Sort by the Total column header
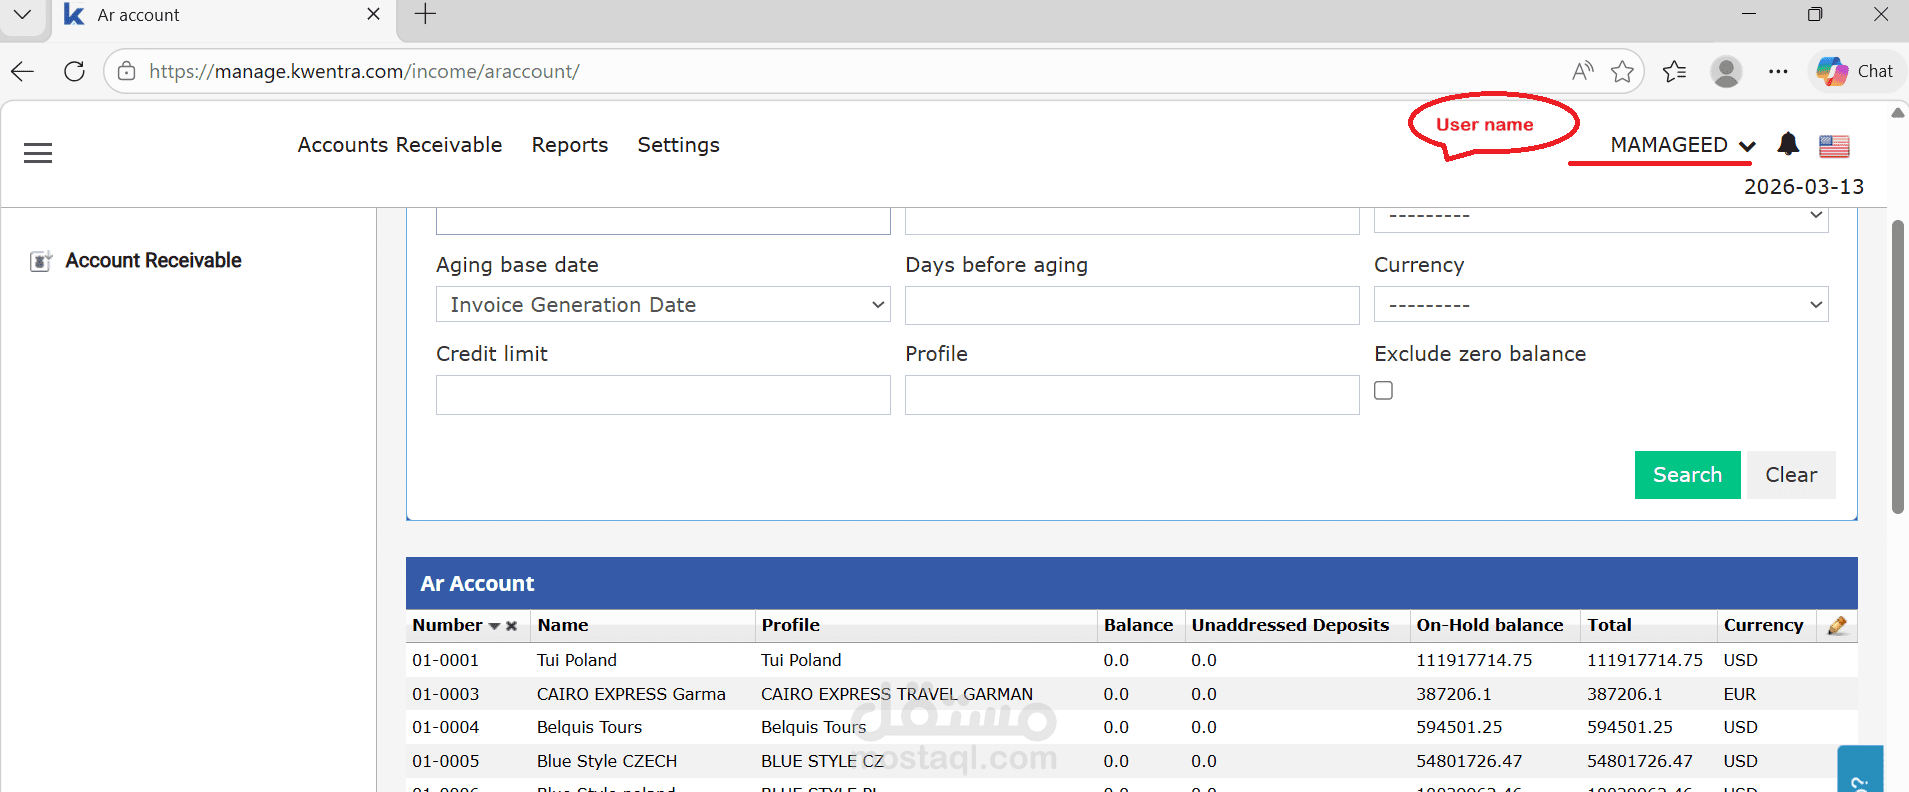The image size is (1909, 792). [1609, 625]
